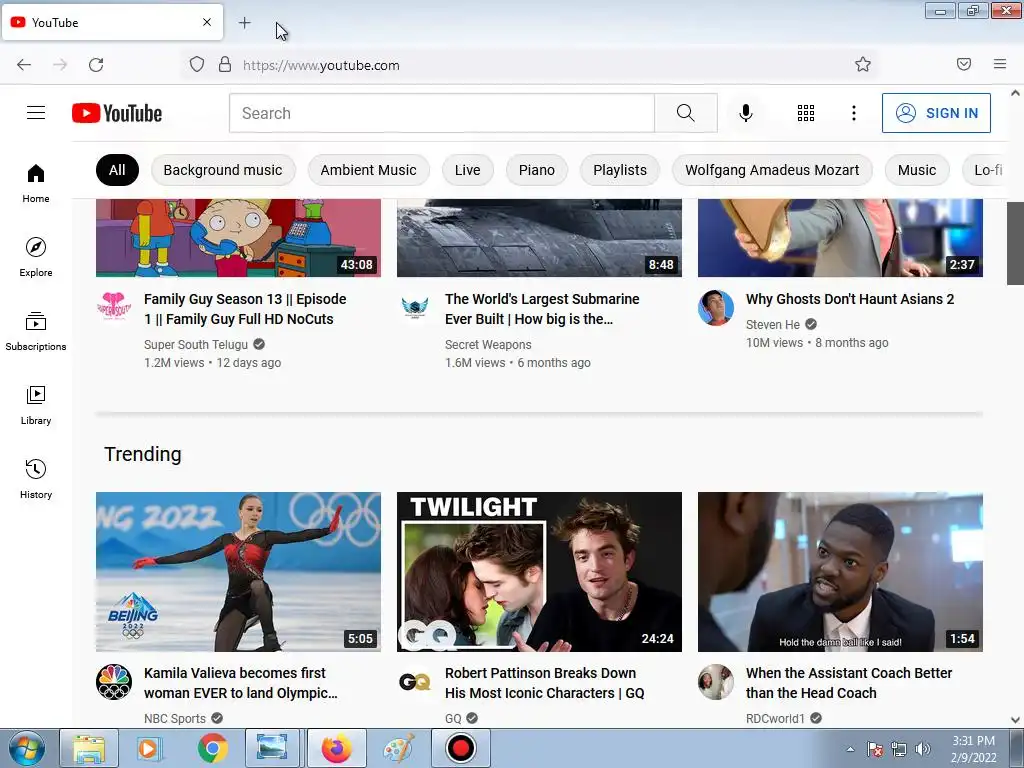Open Explore from the sidebar
This screenshot has height=768, width=1024.
[x=36, y=257]
